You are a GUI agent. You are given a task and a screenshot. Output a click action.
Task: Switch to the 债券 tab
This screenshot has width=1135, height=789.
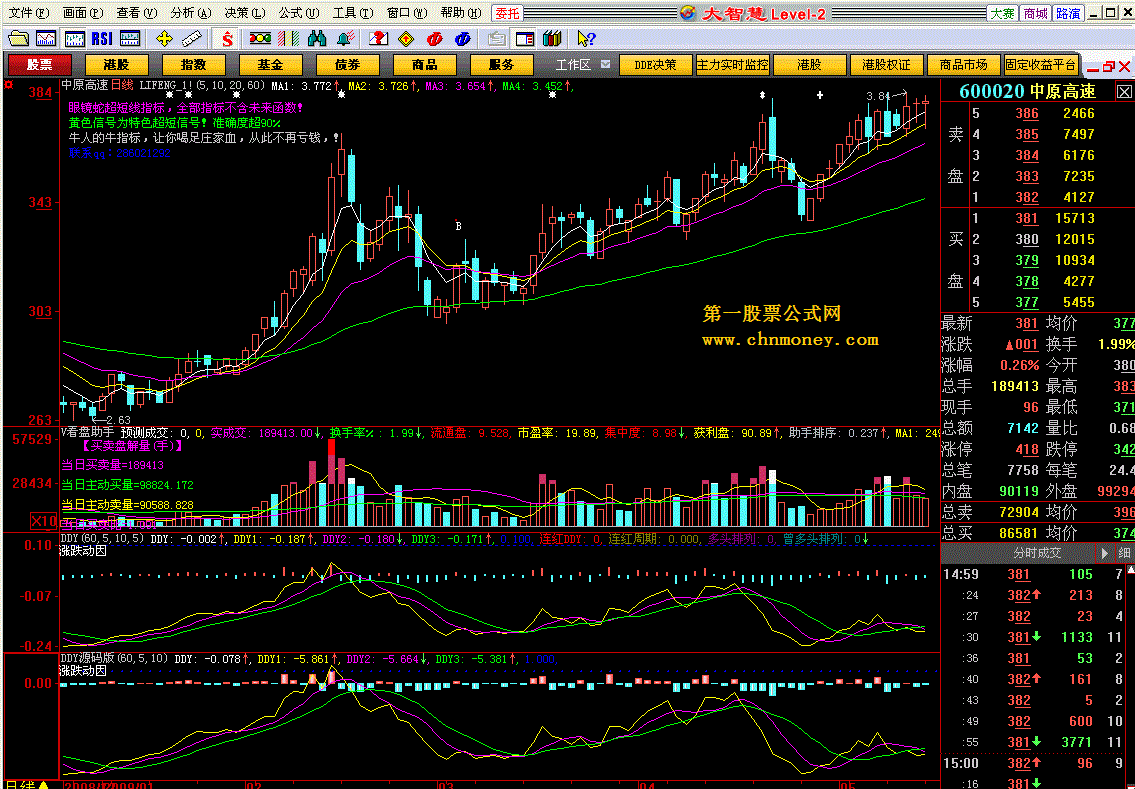(347, 64)
